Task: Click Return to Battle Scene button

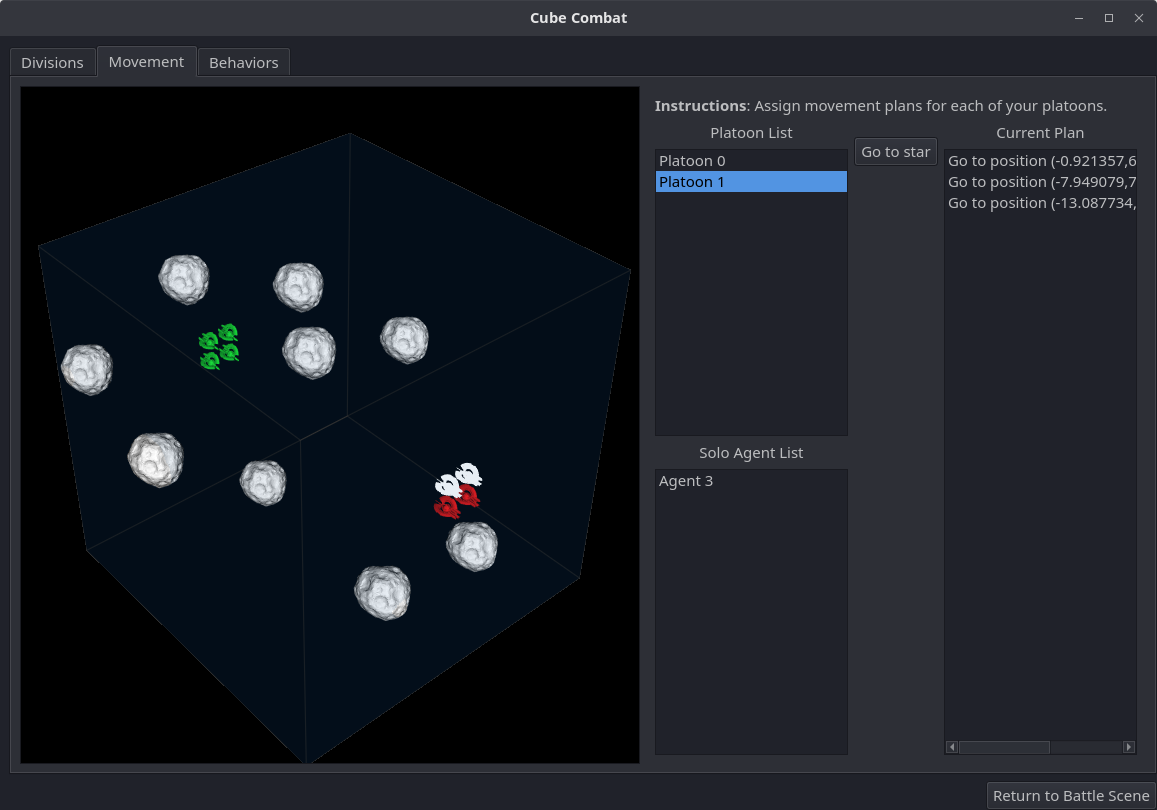Action: pos(1071,796)
